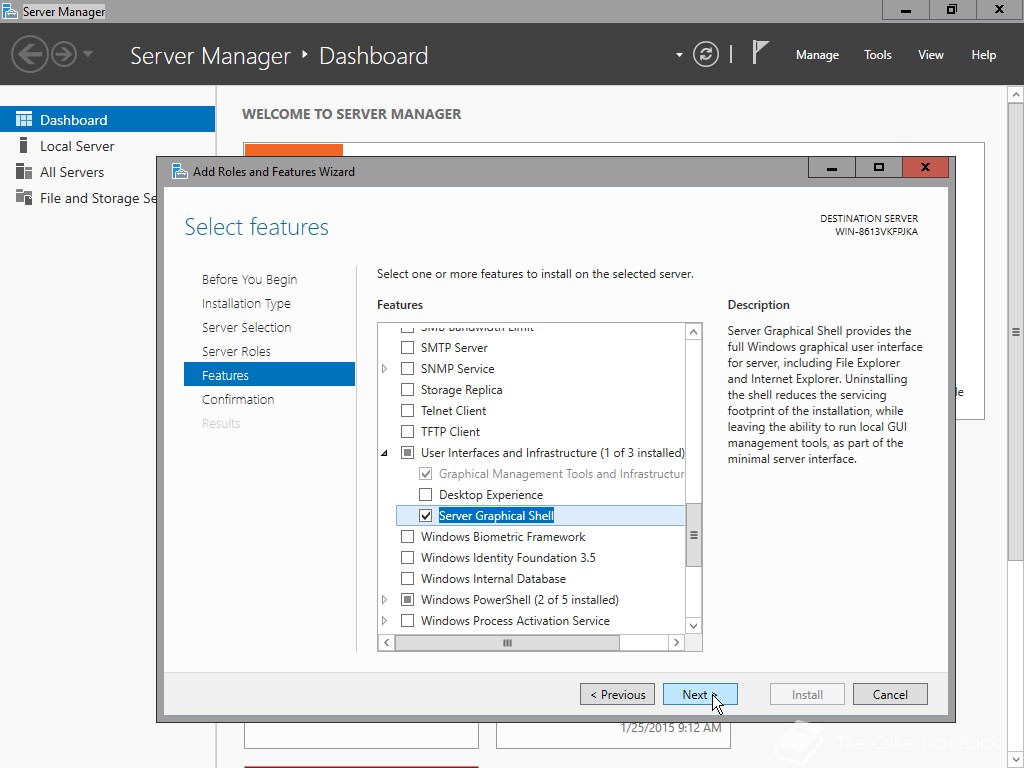
Task: Click the Previous button
Action: [617, 694]
